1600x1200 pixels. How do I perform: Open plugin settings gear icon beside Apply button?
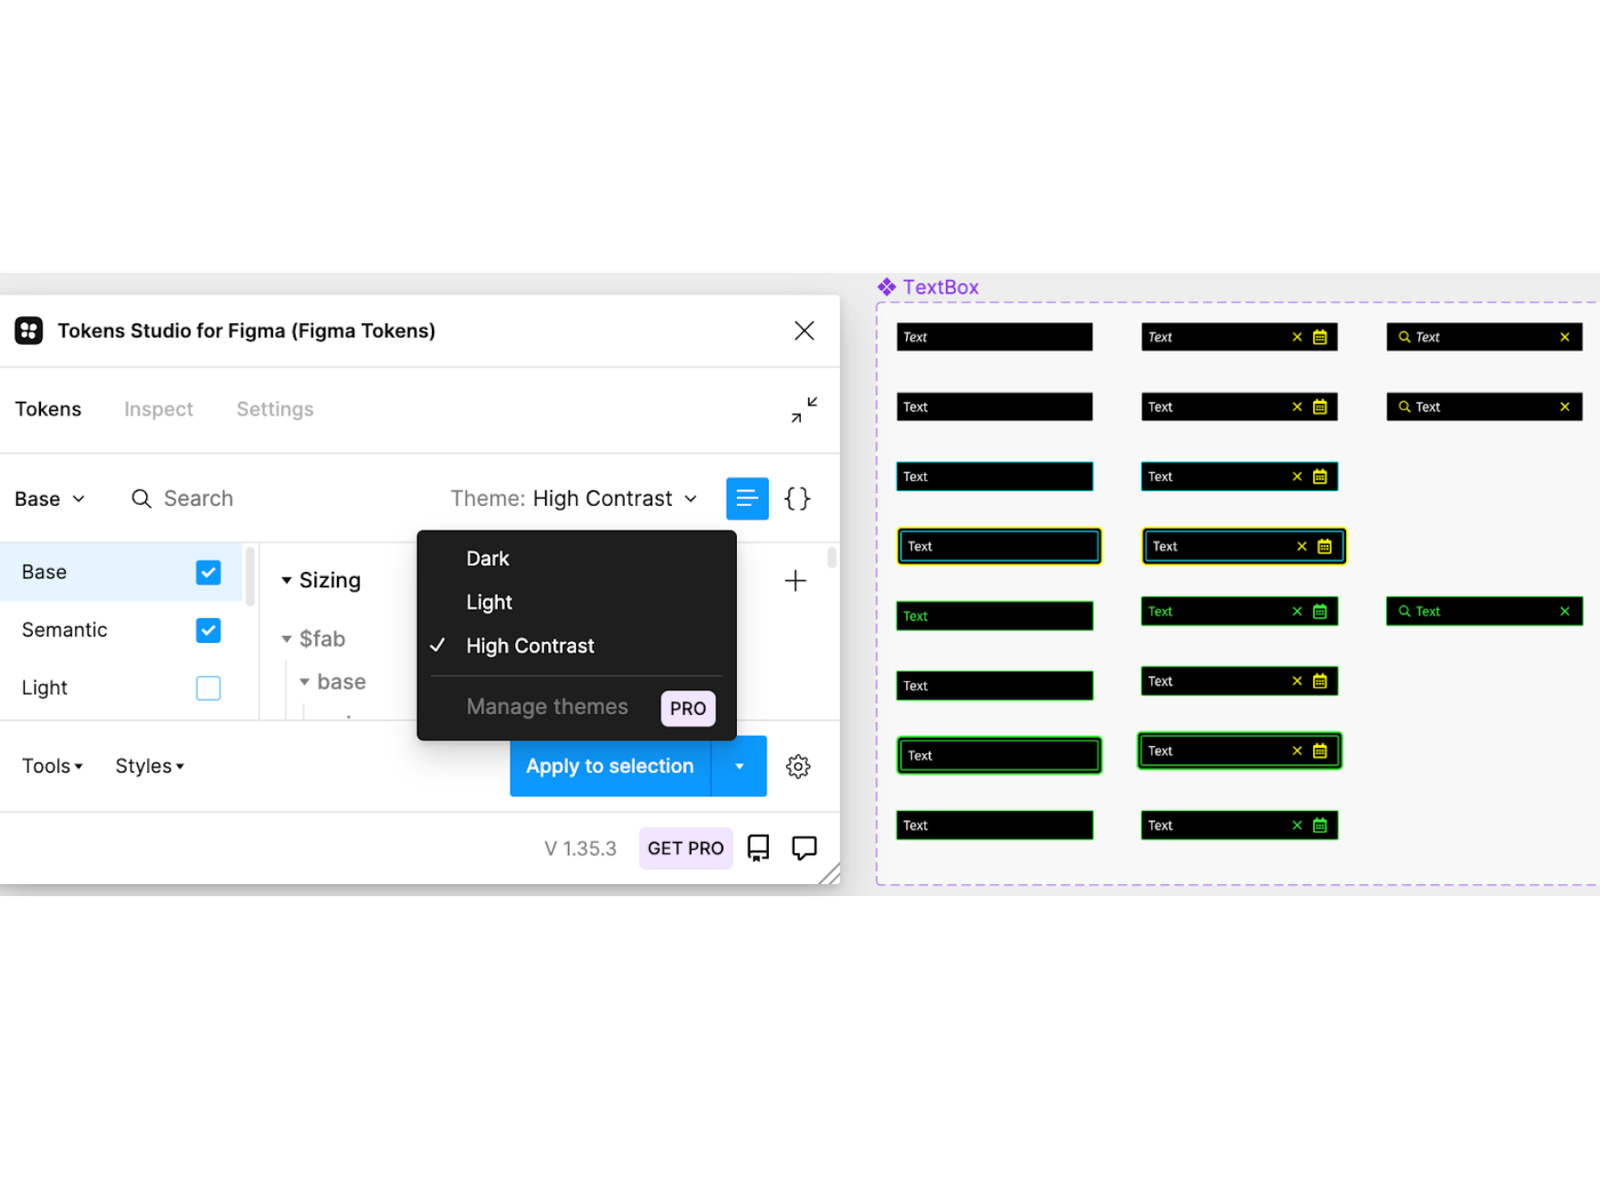pyautogui.click(x=798, y=767)
